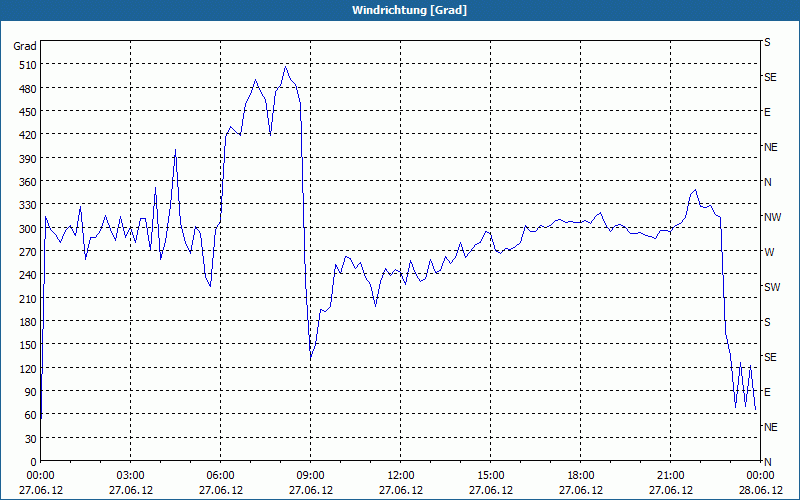This screenshot has height=500, width=800.
Task: Click the 12:00 time label
Action: tap(401, 476)
